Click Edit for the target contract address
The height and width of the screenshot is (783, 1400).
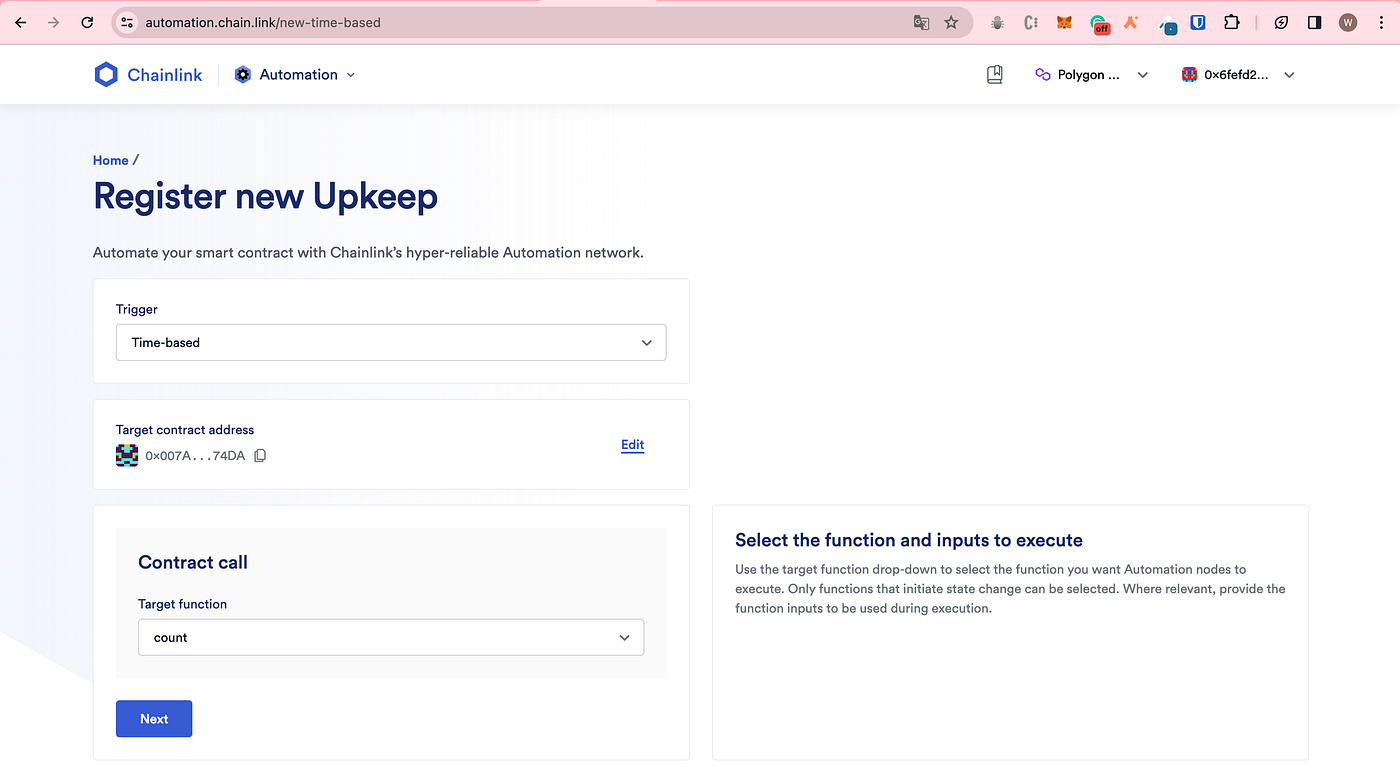click(x=632, y=445)
